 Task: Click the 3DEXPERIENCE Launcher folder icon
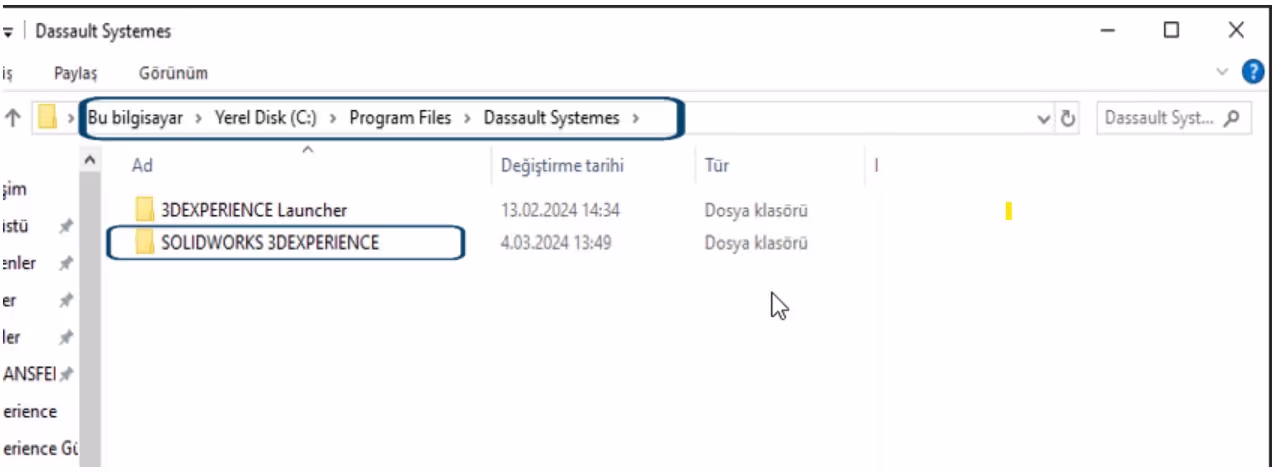[x=145, y=210]
